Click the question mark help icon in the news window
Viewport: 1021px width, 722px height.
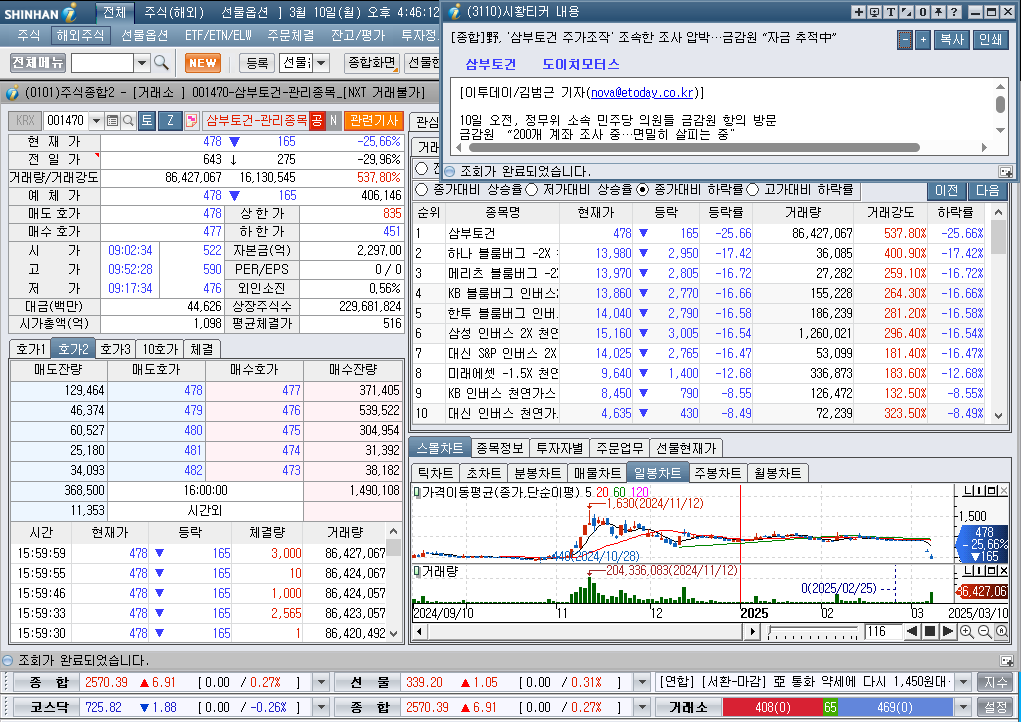[x=955, y=12]
